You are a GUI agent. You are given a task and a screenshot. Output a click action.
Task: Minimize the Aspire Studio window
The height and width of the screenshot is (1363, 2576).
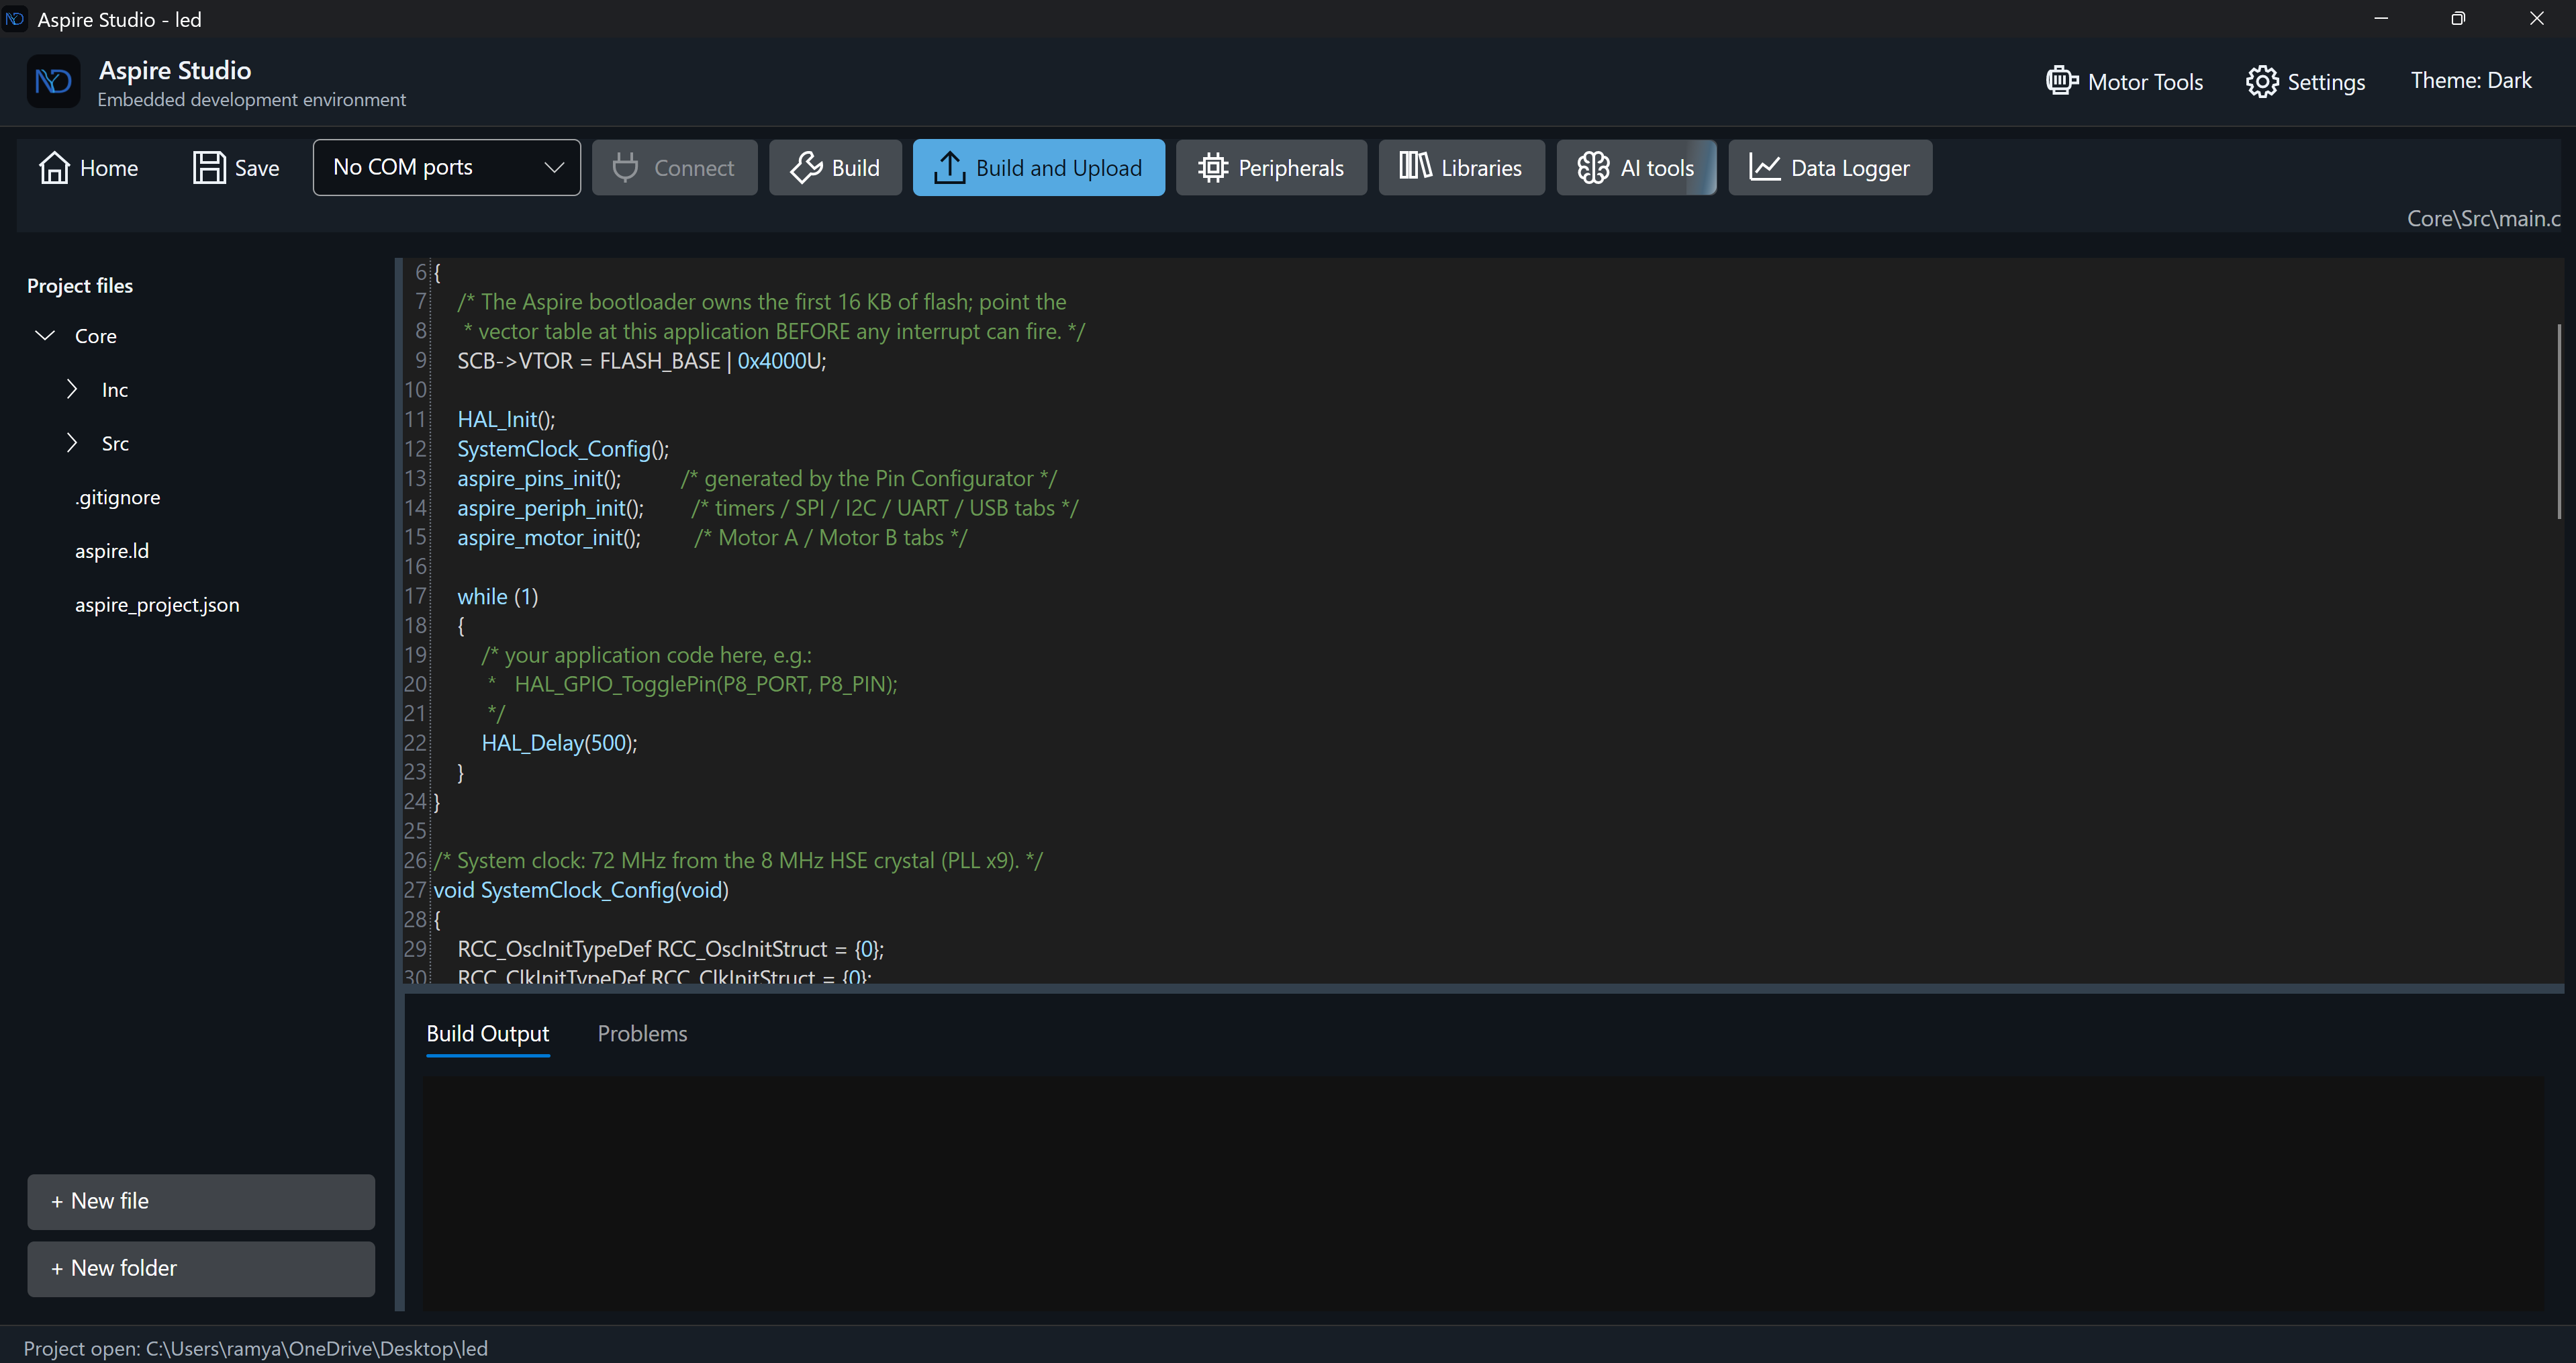2381,19
